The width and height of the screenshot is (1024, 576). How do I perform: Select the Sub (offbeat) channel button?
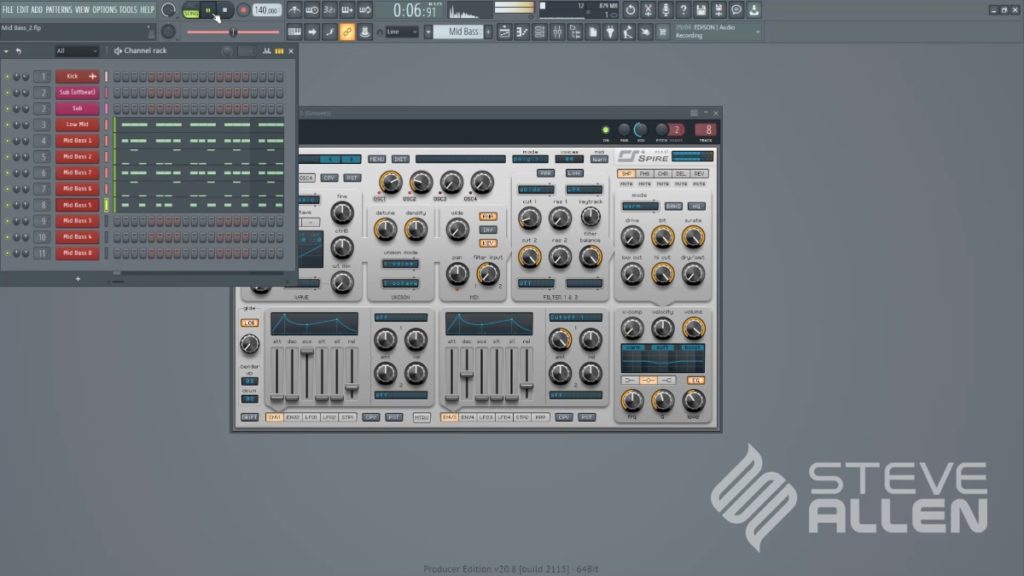pyautogui.click(x=77, y=93)
